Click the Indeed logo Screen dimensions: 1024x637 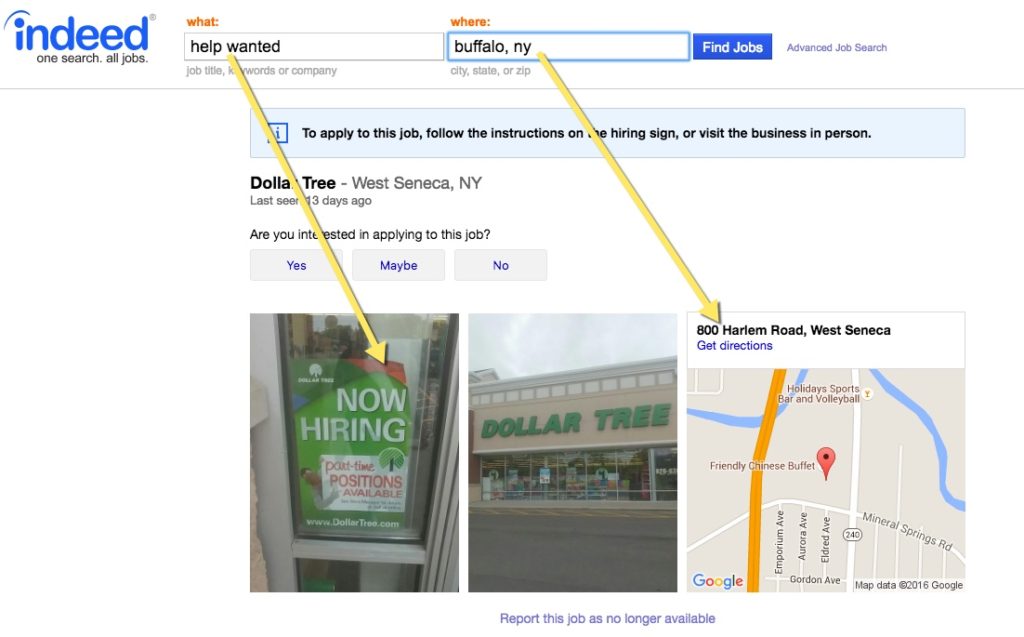(80, 37)
